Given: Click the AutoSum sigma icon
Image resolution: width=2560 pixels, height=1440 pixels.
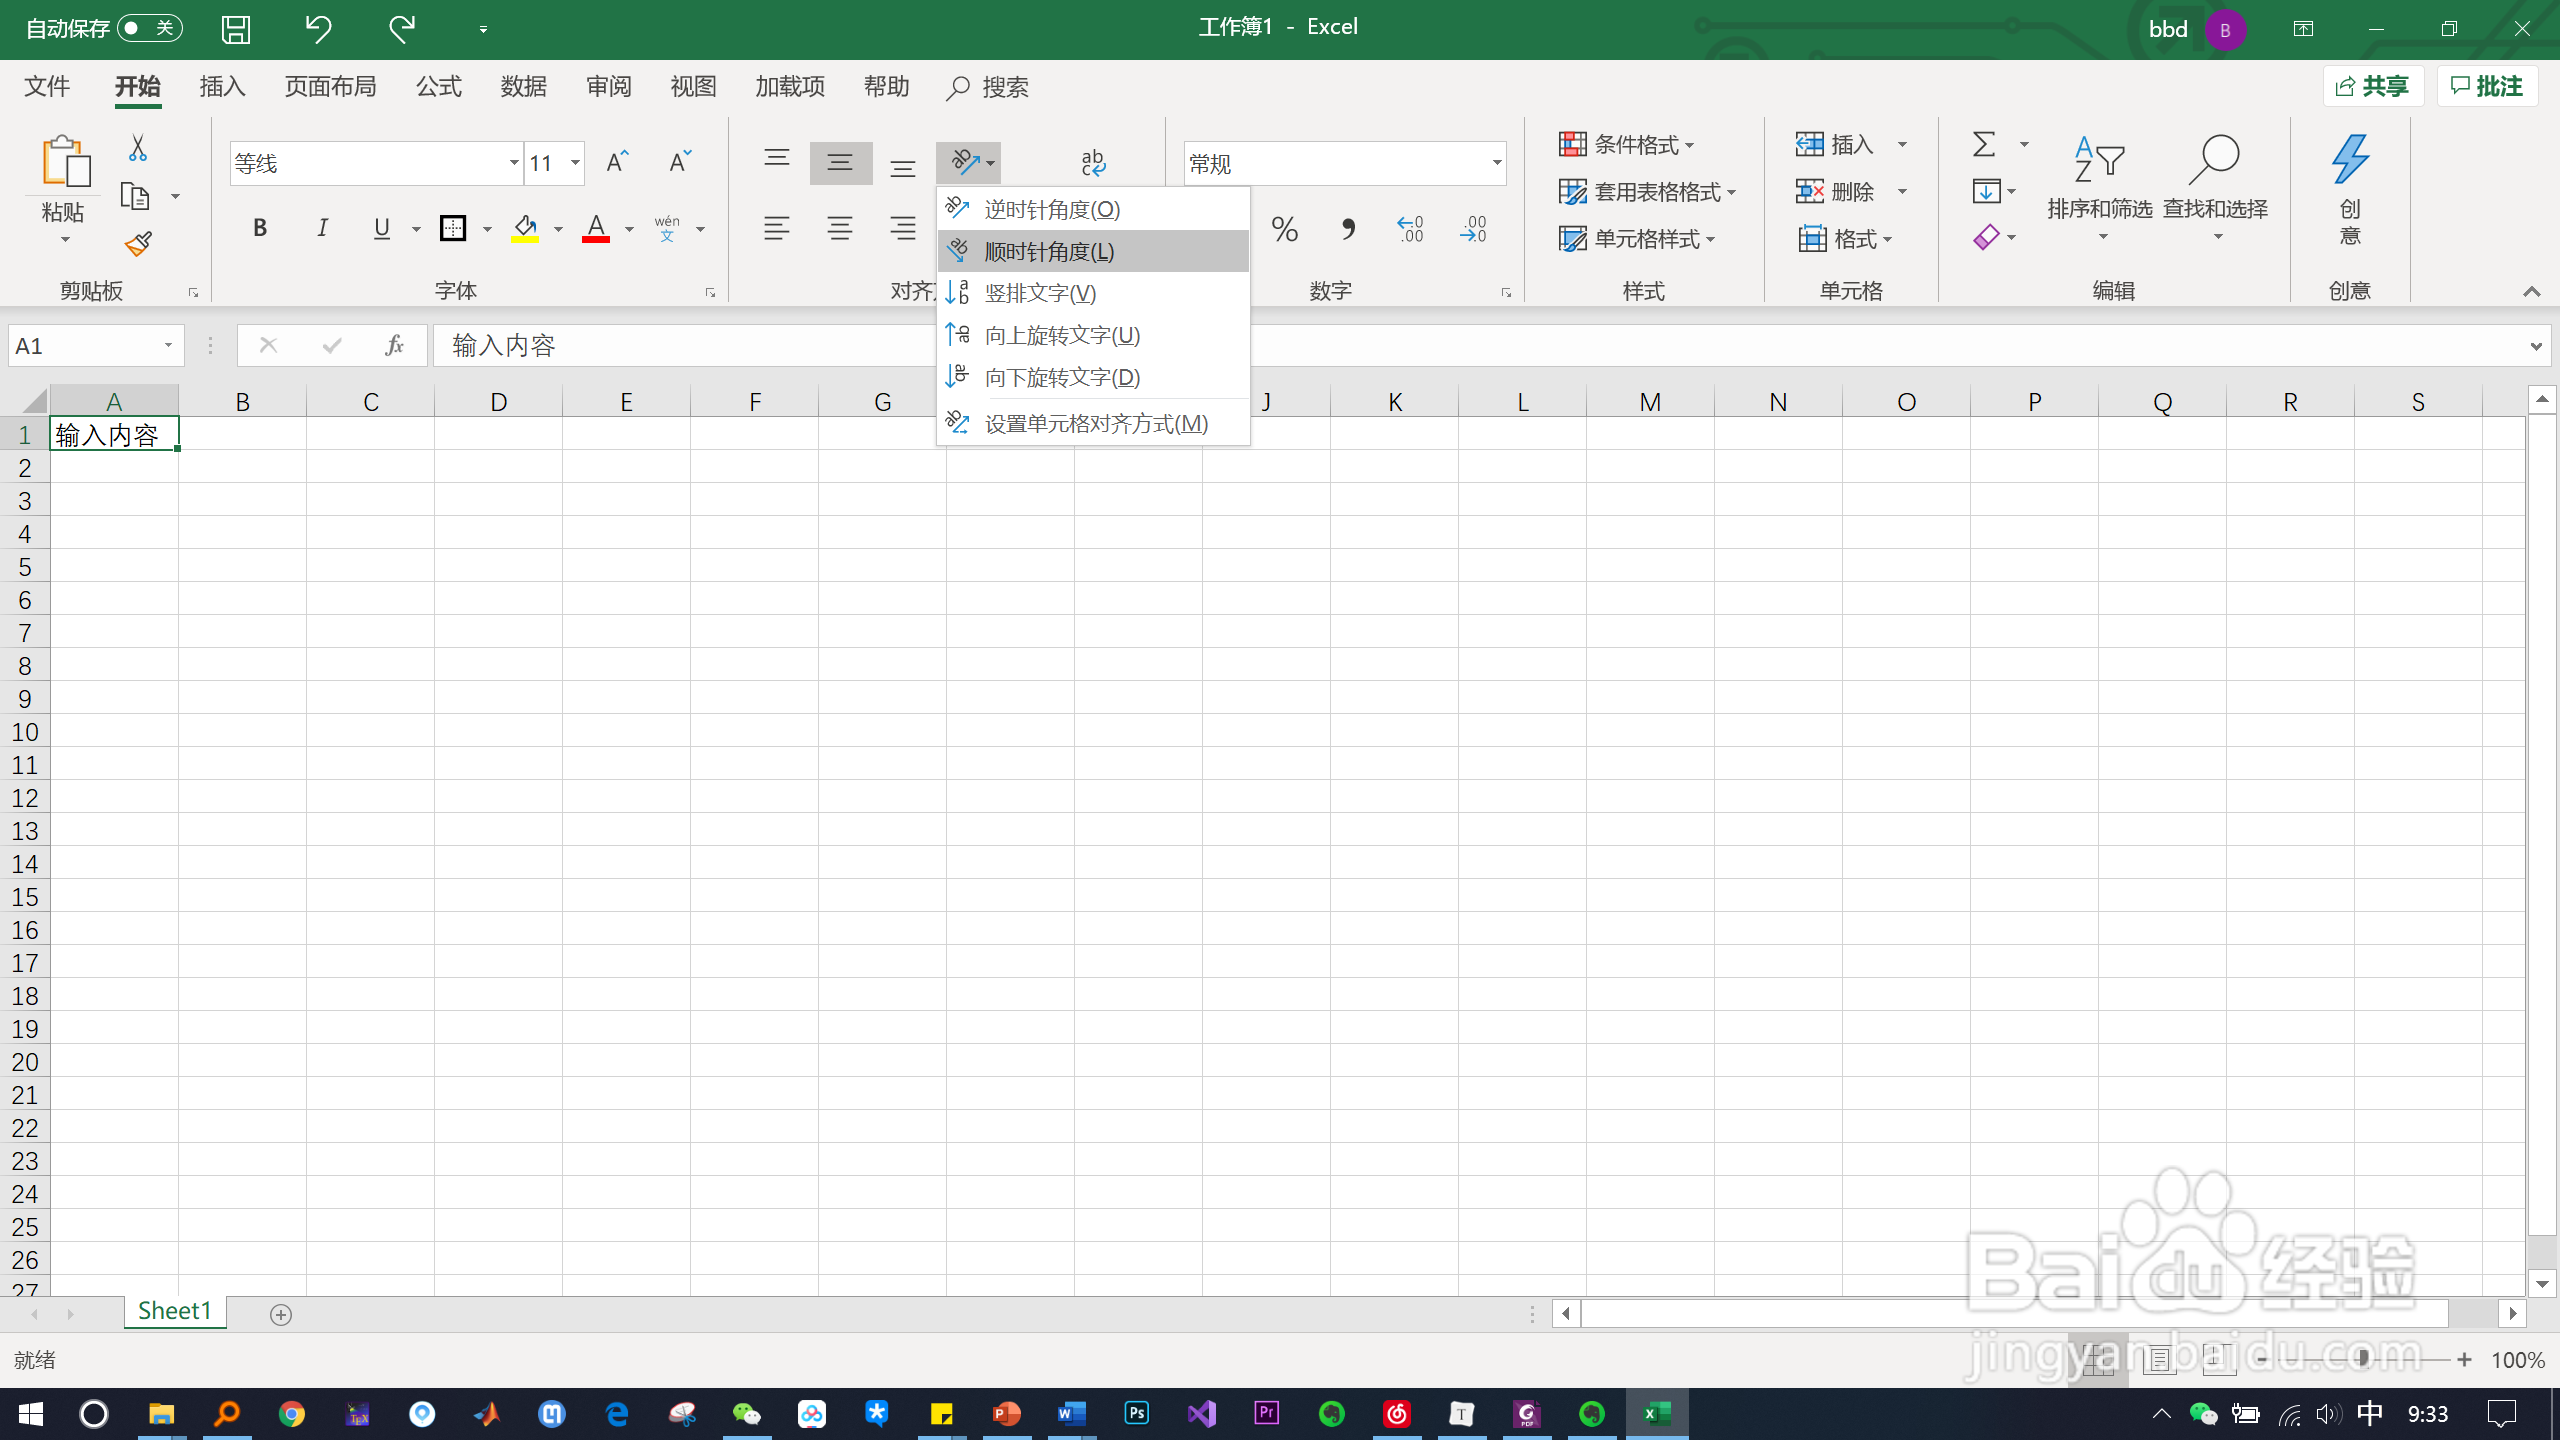Looking at the screenshot, I should pos(1984,145).
